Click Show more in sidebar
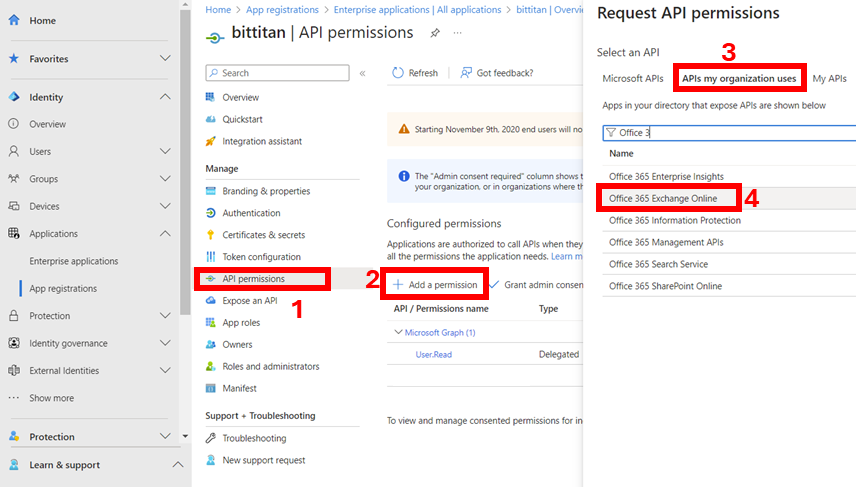Screen dimensions: 856x487 pos(51,398)
